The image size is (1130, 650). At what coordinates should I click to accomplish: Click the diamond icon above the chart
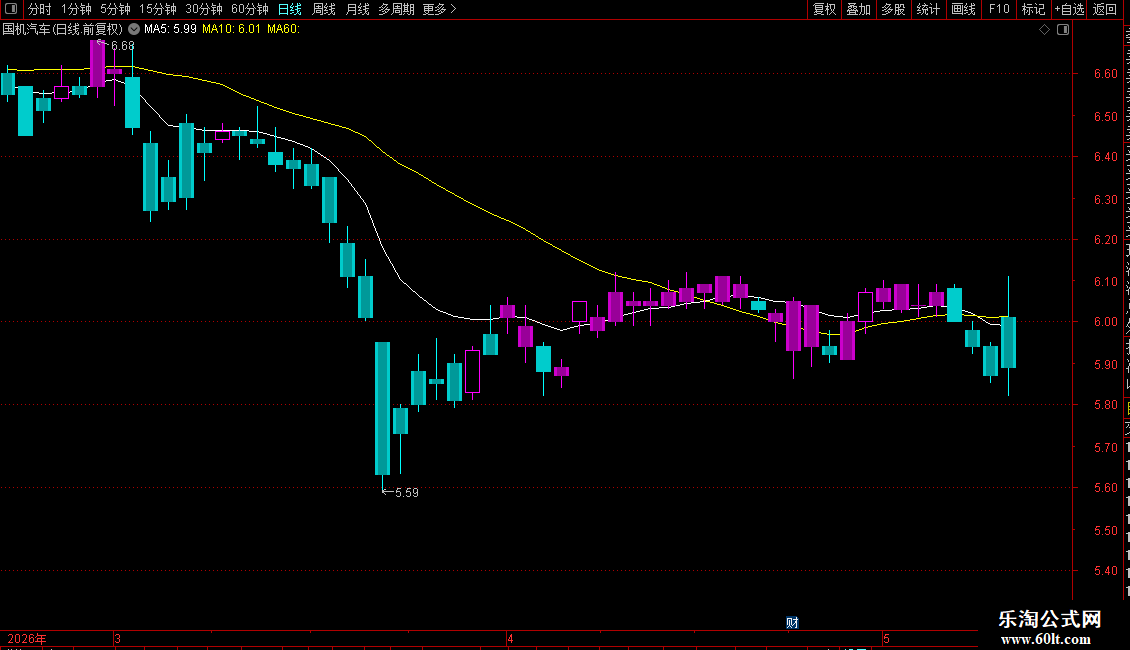(1044, 30)
